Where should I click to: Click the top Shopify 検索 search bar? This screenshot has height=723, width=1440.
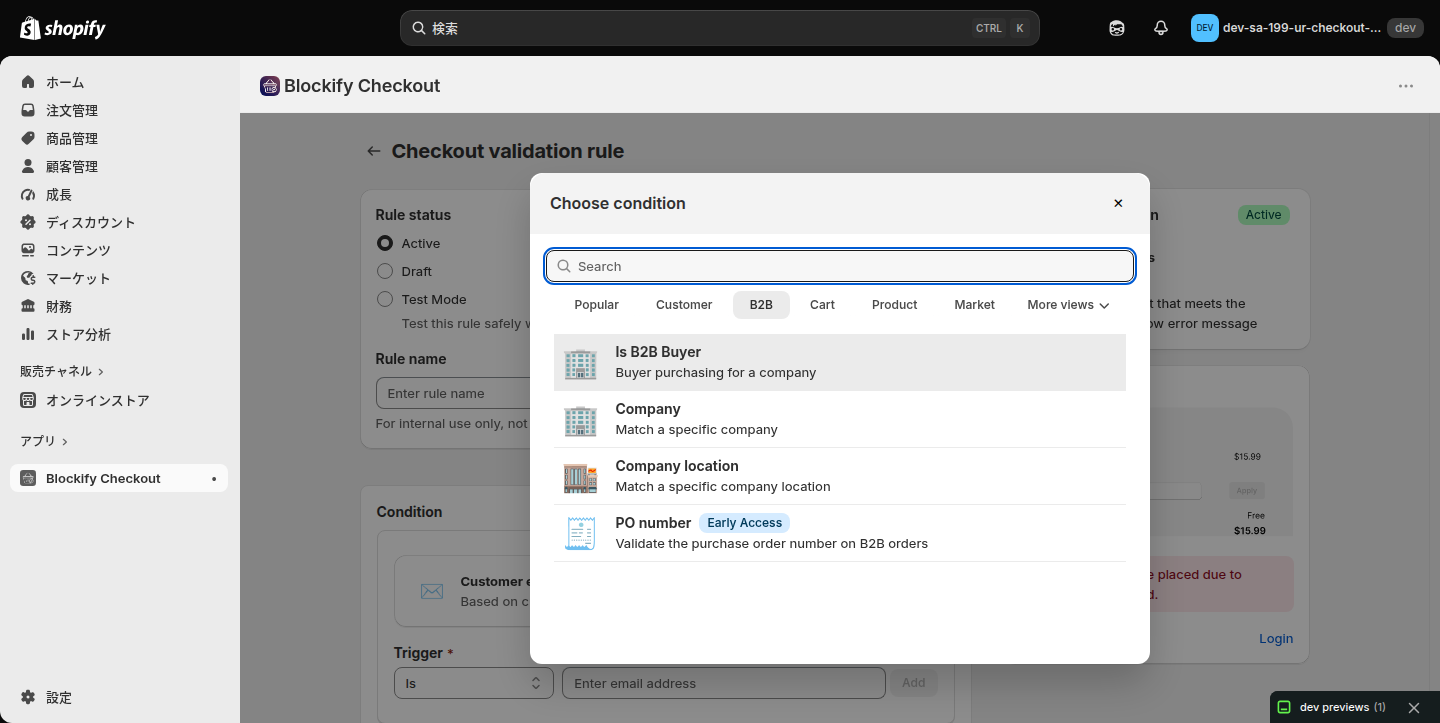(x=720, y=28)
